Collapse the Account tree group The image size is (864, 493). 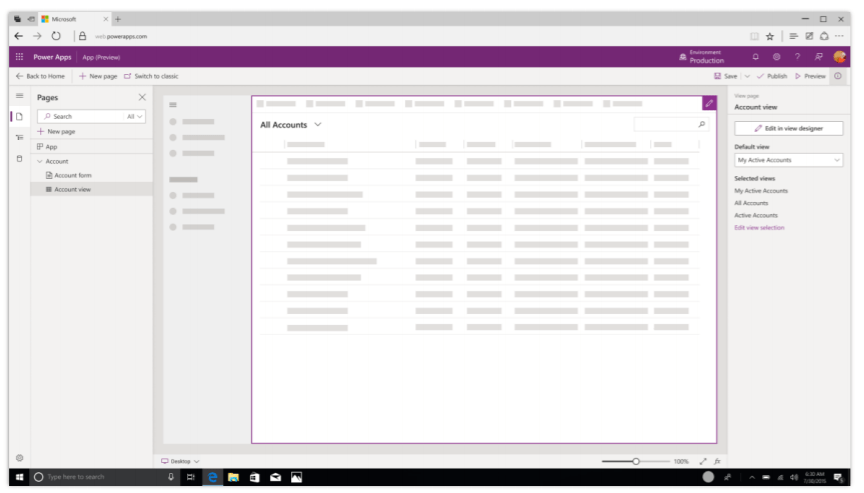(x=40, y=161)
